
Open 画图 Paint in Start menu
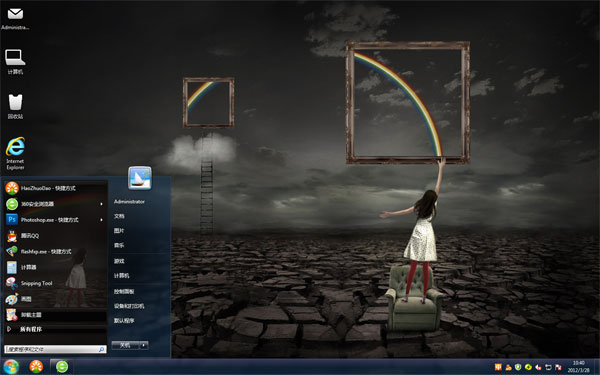coord(55,299)
